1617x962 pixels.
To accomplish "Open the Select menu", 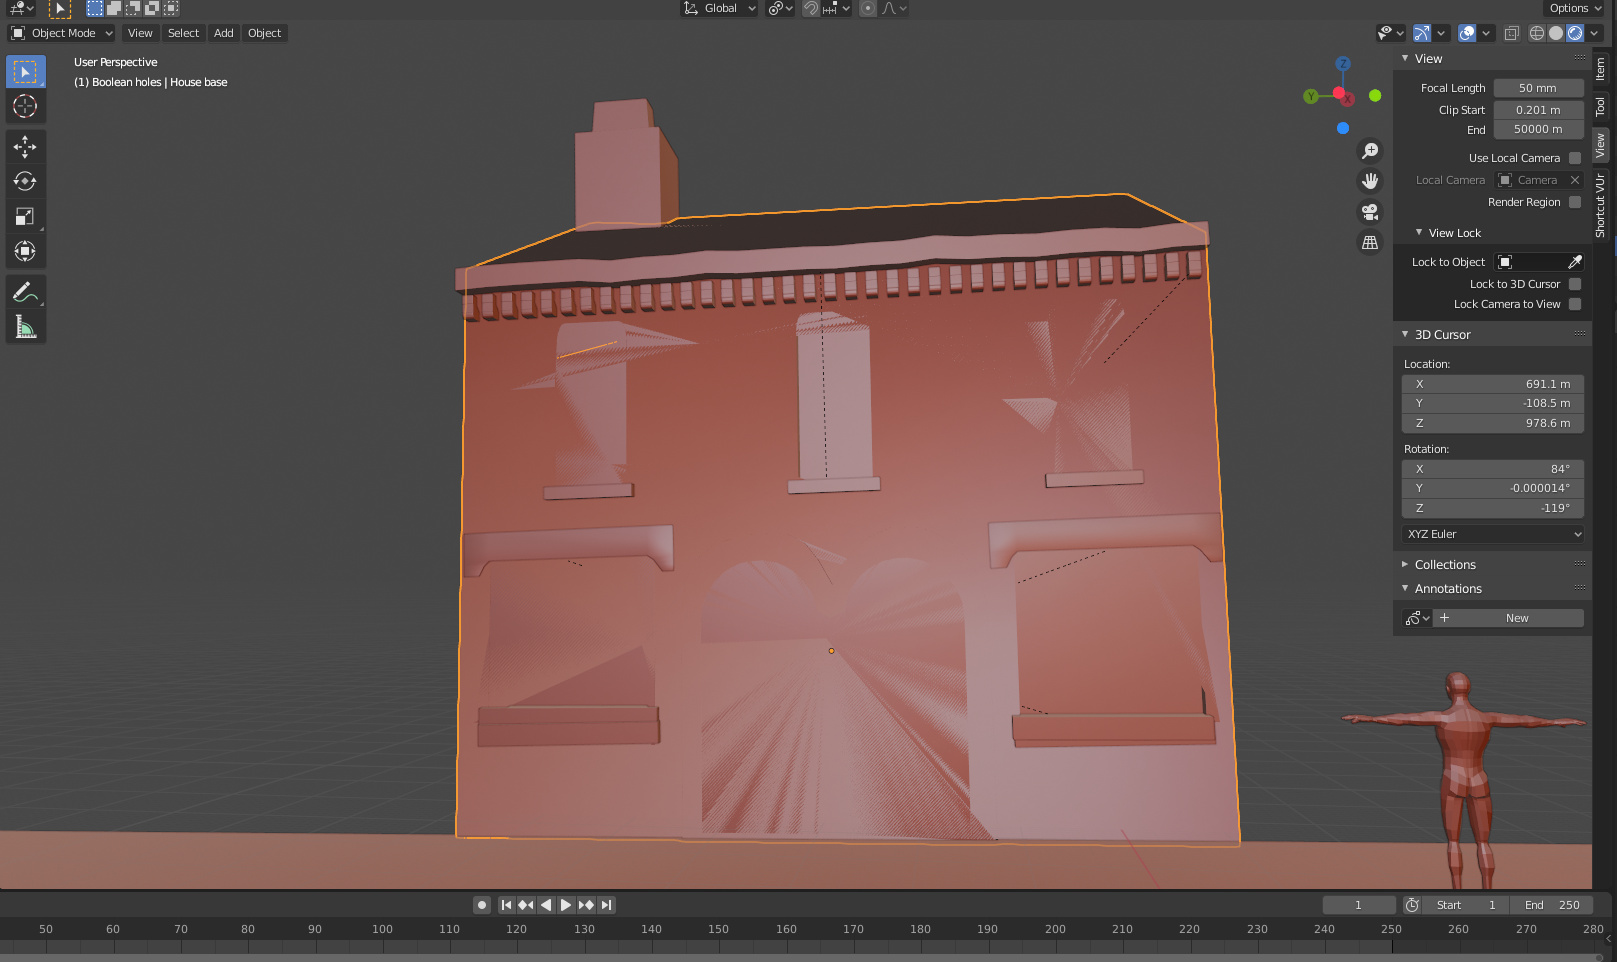I will 183,33.
